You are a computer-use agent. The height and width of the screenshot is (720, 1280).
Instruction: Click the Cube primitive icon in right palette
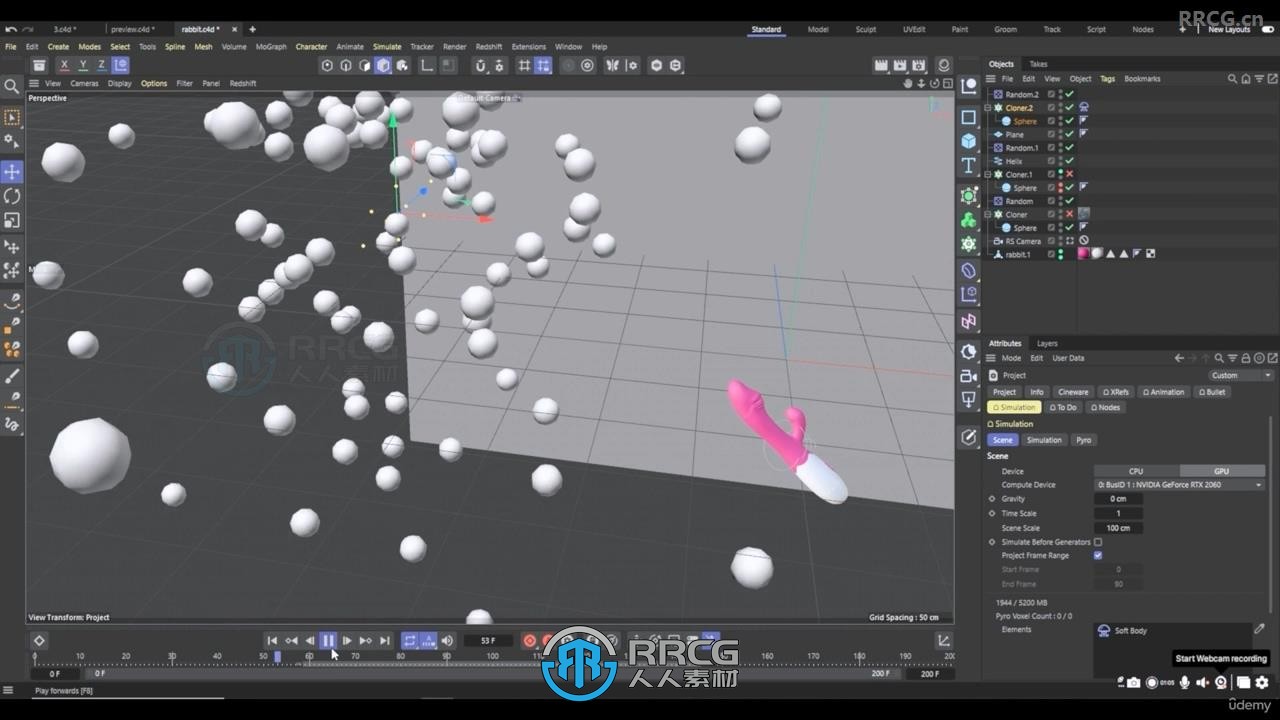pos(968,141)
